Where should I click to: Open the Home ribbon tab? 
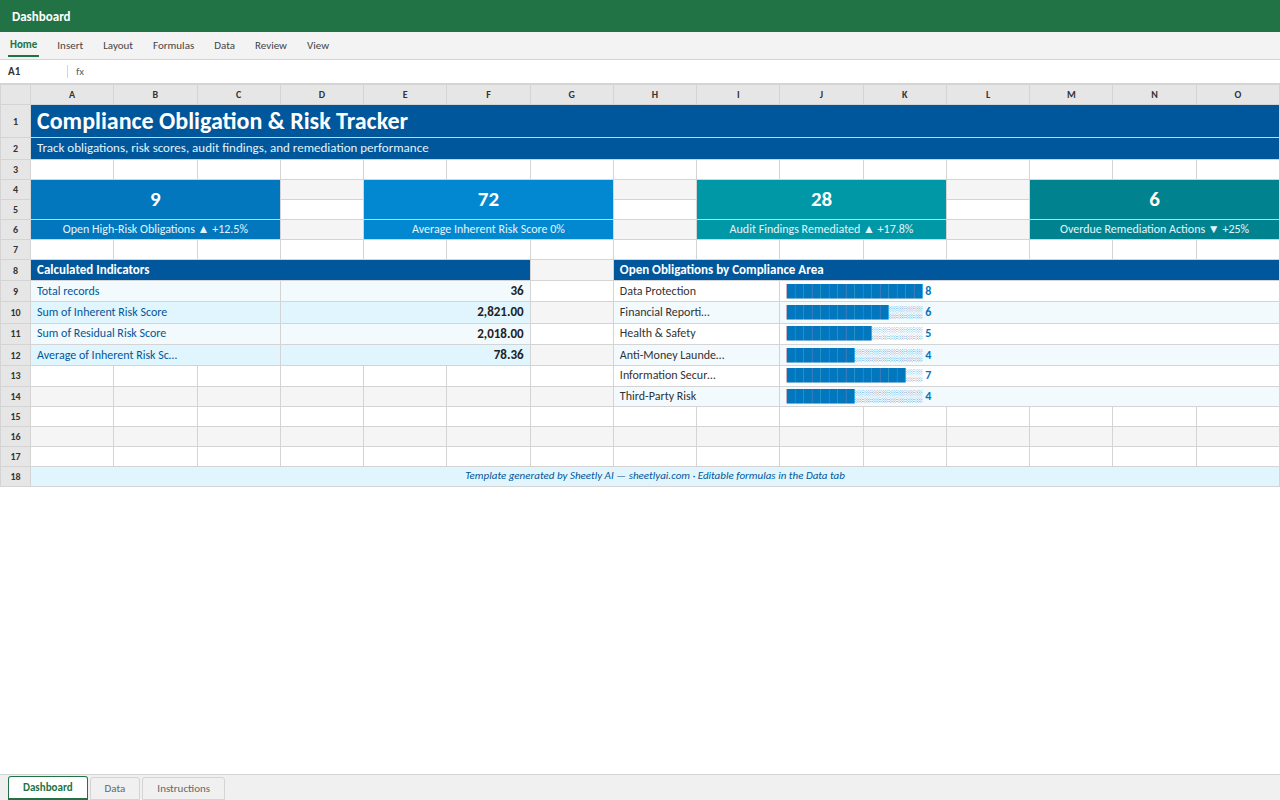tap(23, 45)
